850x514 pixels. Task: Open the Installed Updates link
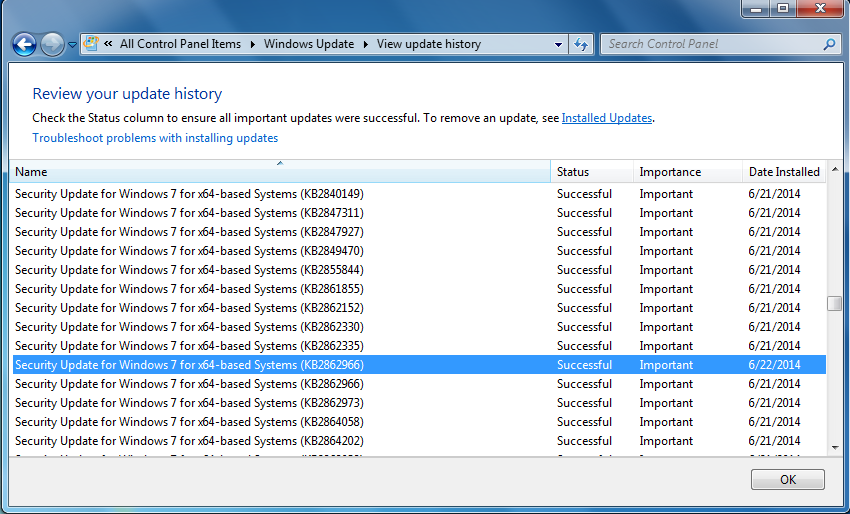tap(606, 118)
